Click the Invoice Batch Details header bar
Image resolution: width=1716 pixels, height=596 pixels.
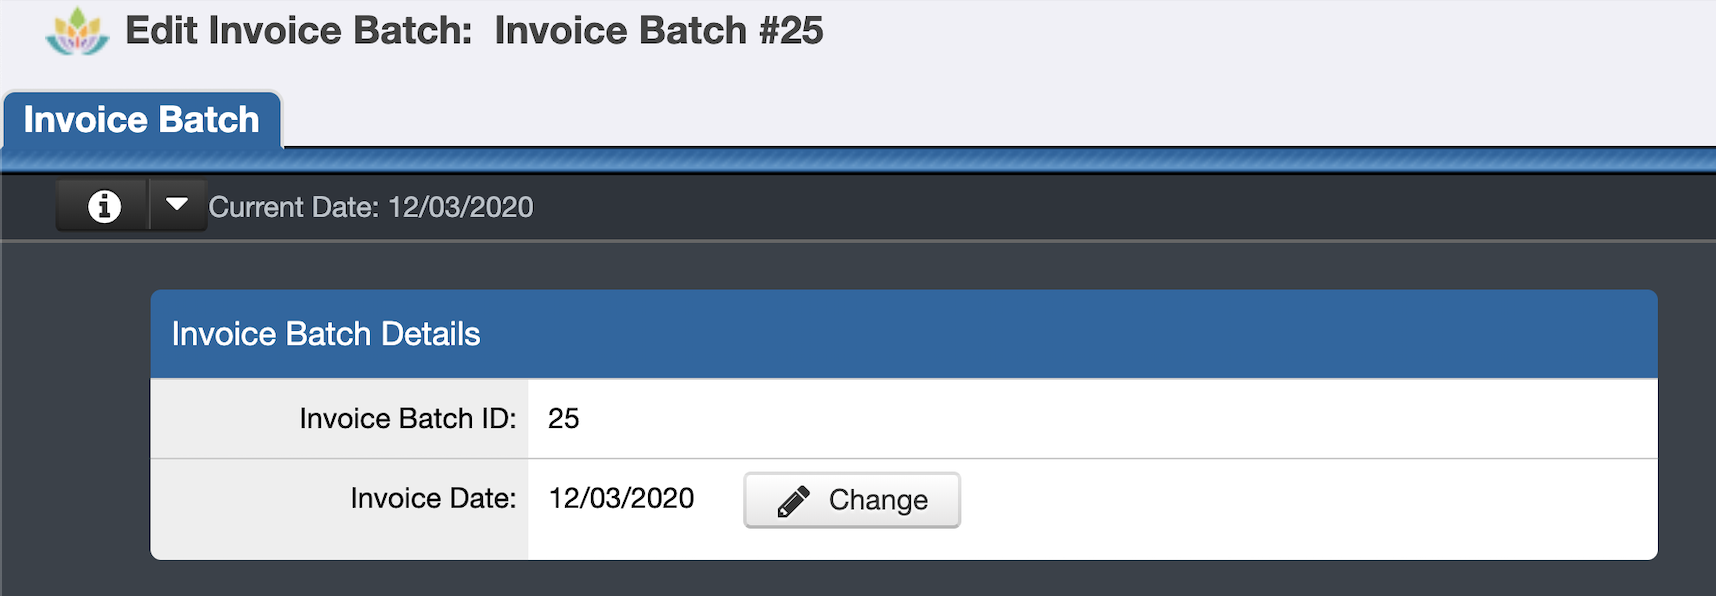coord(327,334)
